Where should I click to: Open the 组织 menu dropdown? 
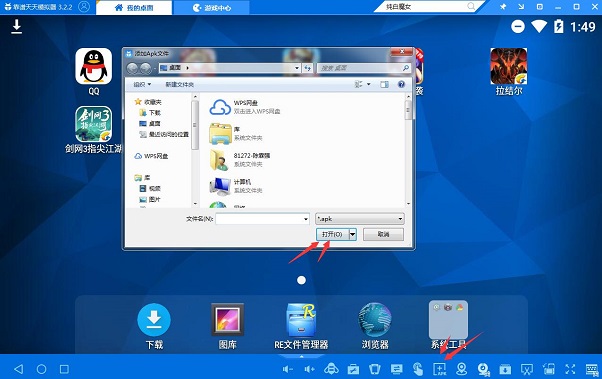142,84
